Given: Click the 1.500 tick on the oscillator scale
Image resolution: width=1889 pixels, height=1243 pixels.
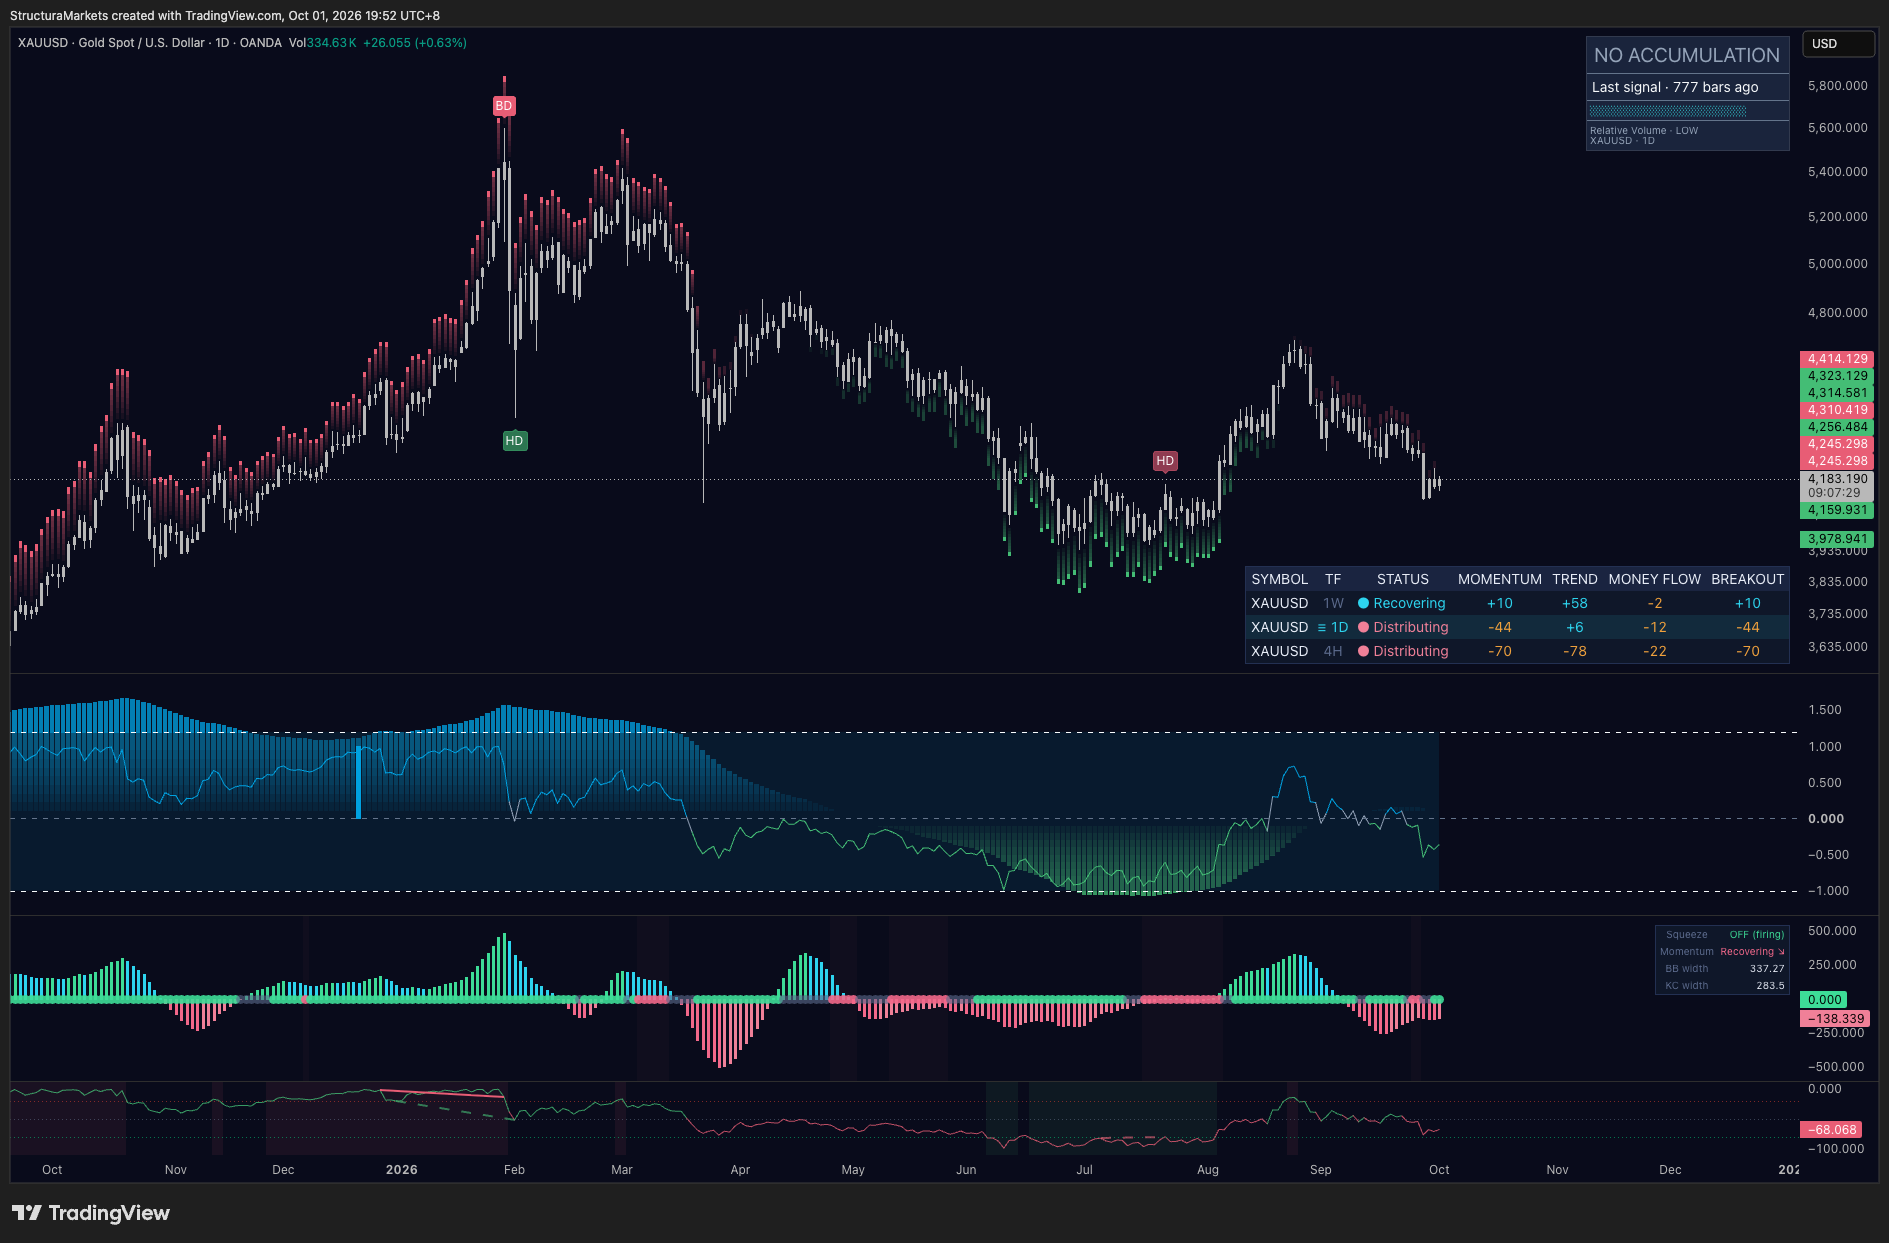Looking at the screenshot, I should point(1825,710).
